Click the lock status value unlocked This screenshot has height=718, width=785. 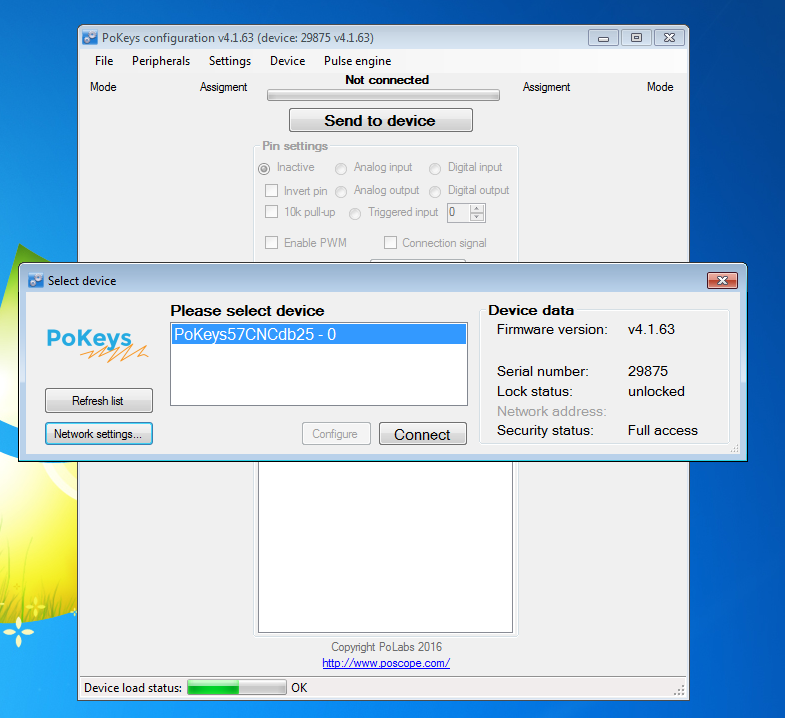point(656,391)
